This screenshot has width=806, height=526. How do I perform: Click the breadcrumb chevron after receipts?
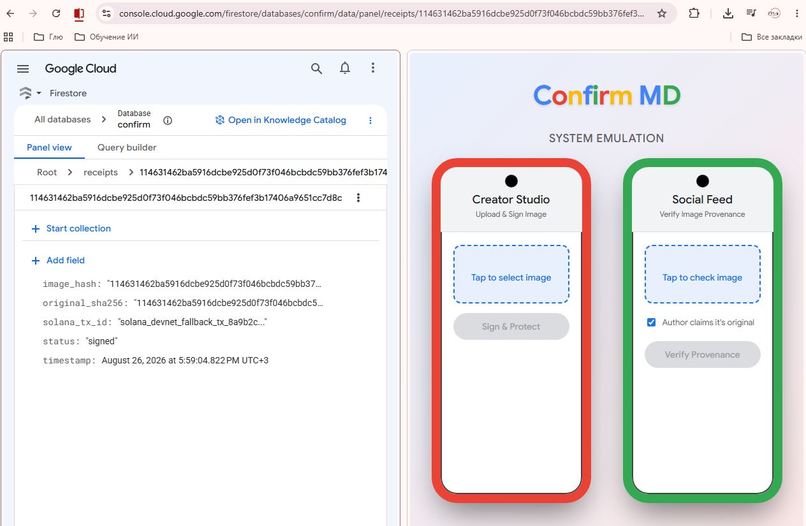pos(131,172)
